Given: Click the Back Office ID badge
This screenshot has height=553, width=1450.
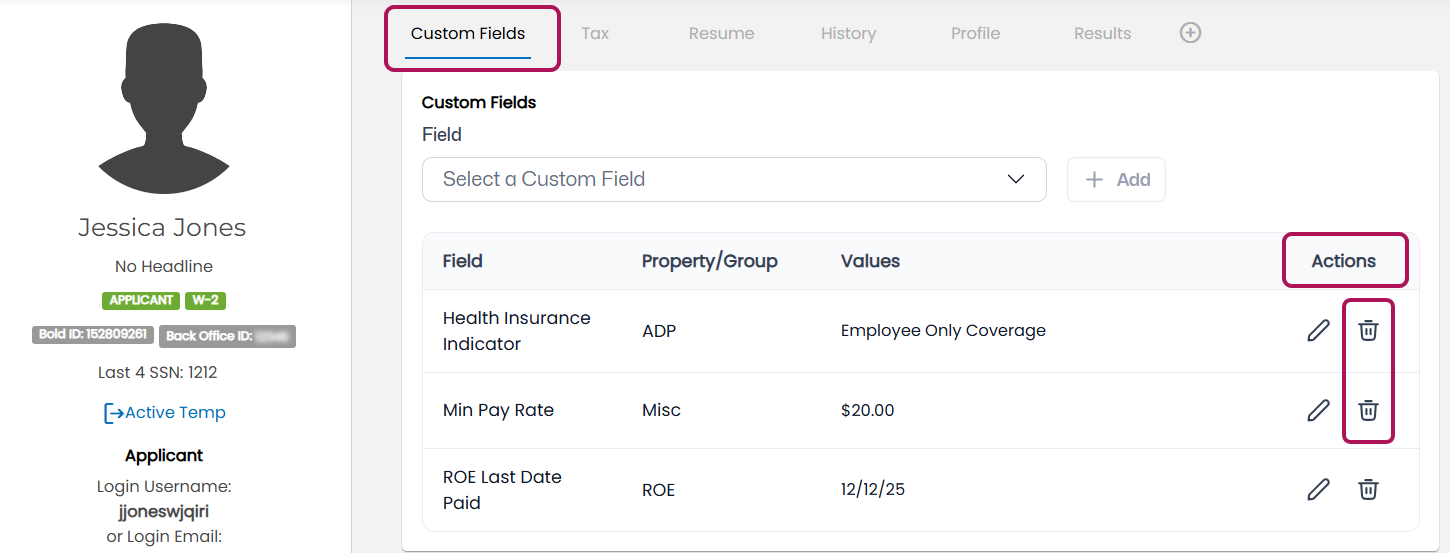Looking at the screenshot, I should [x=227, y=336].
